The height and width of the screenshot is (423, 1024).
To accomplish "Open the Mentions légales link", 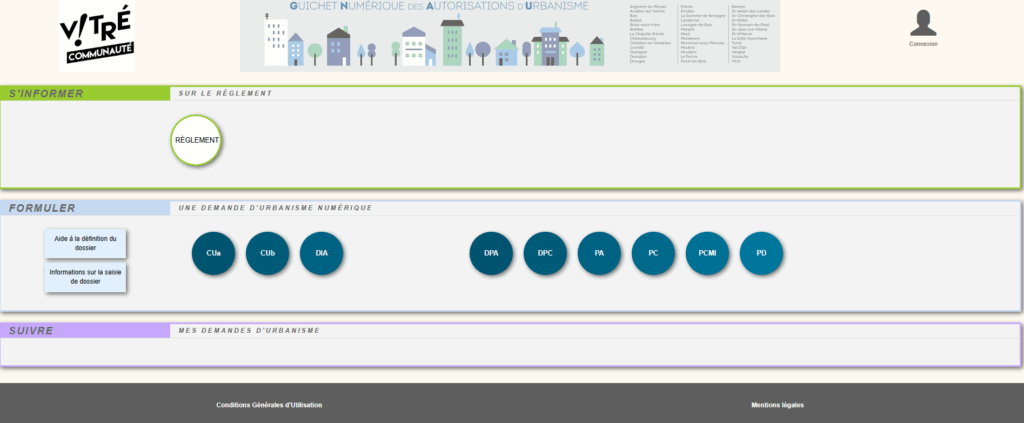I will point(777,405).
